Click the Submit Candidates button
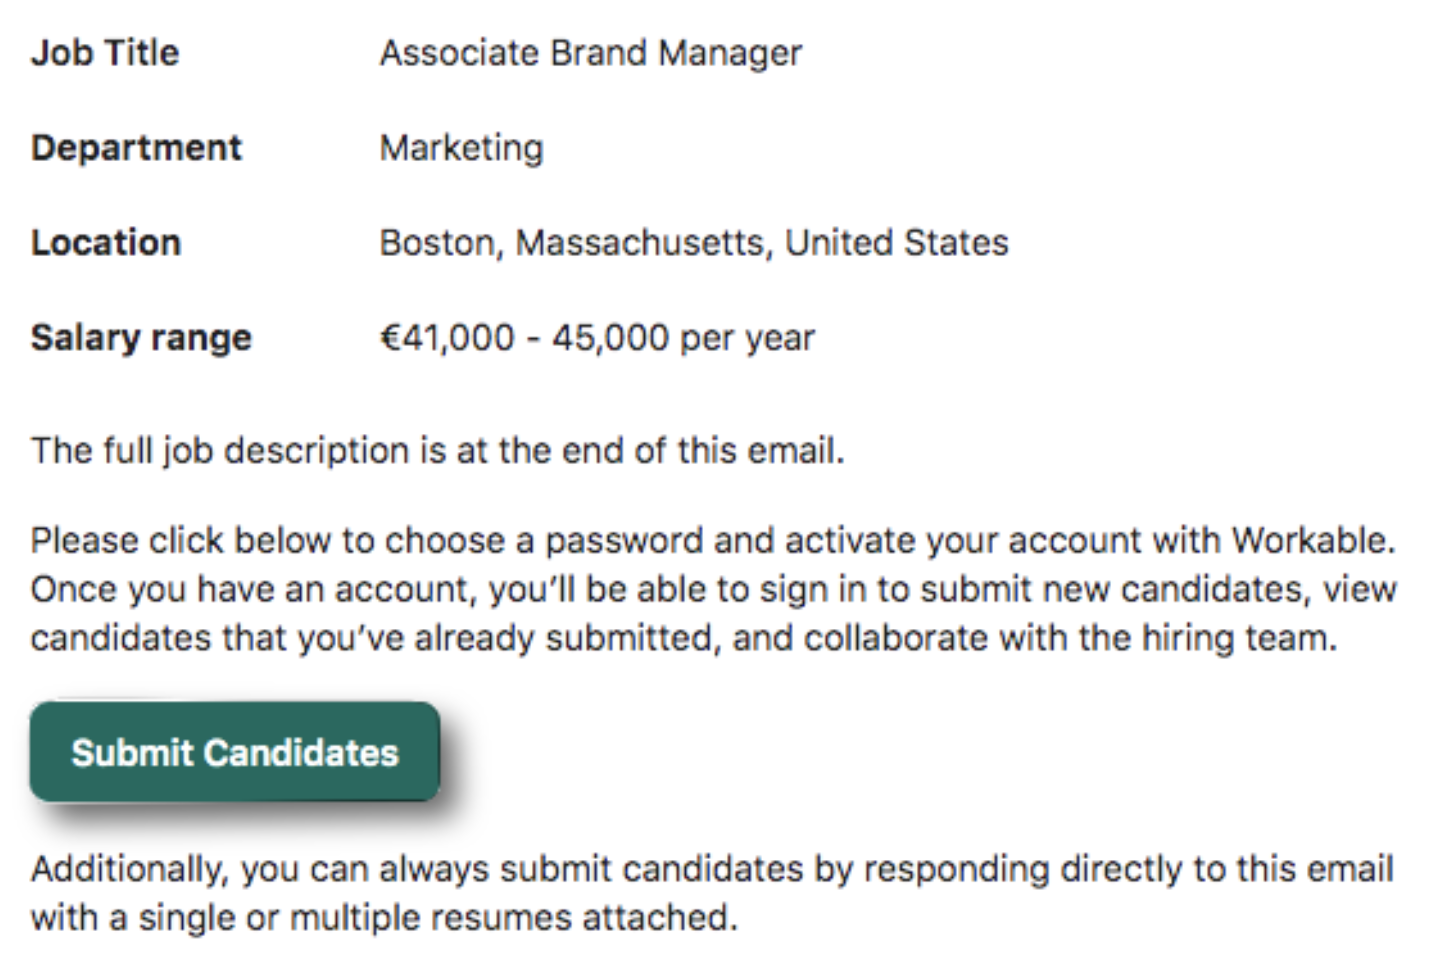The width and height of the screenshot is (1436, 964). [235, 752]
